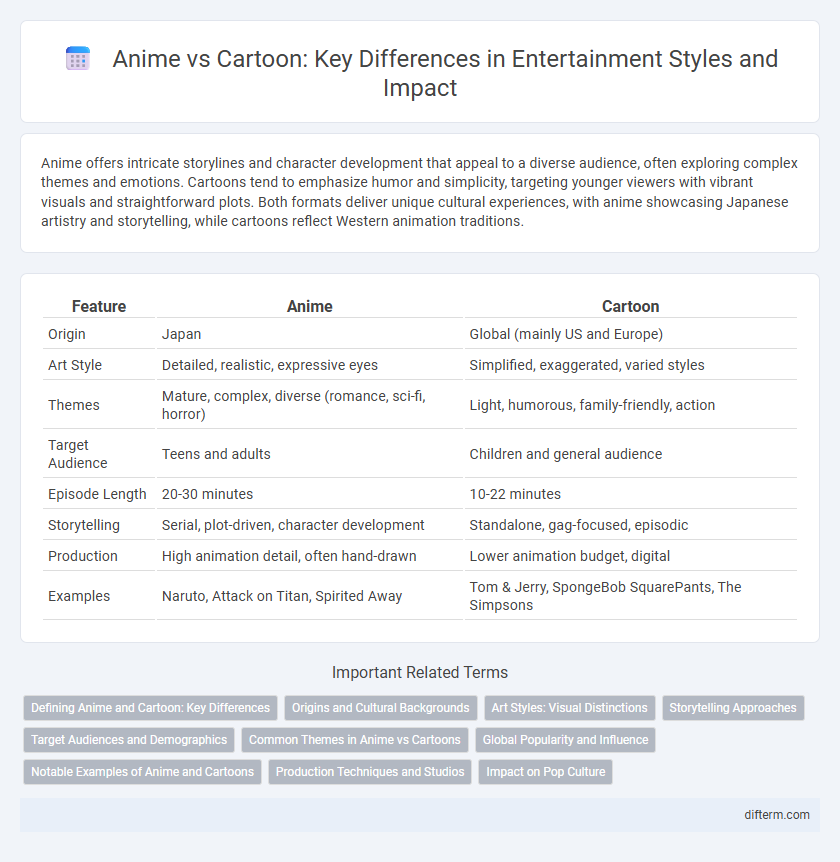The image size is (840, 862).
Task: Click the 'Target Audiences and Demographics' tag
Action: coord(129,740)
